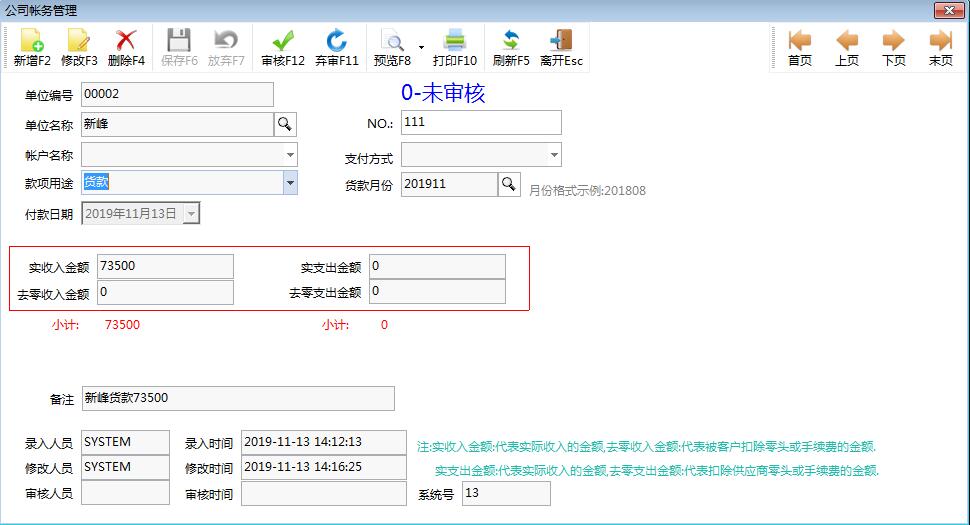Image resolution: width=970 pixels, height=525 pixels.
Task: Click the 实支出金额 field
Action: [437, 267]
